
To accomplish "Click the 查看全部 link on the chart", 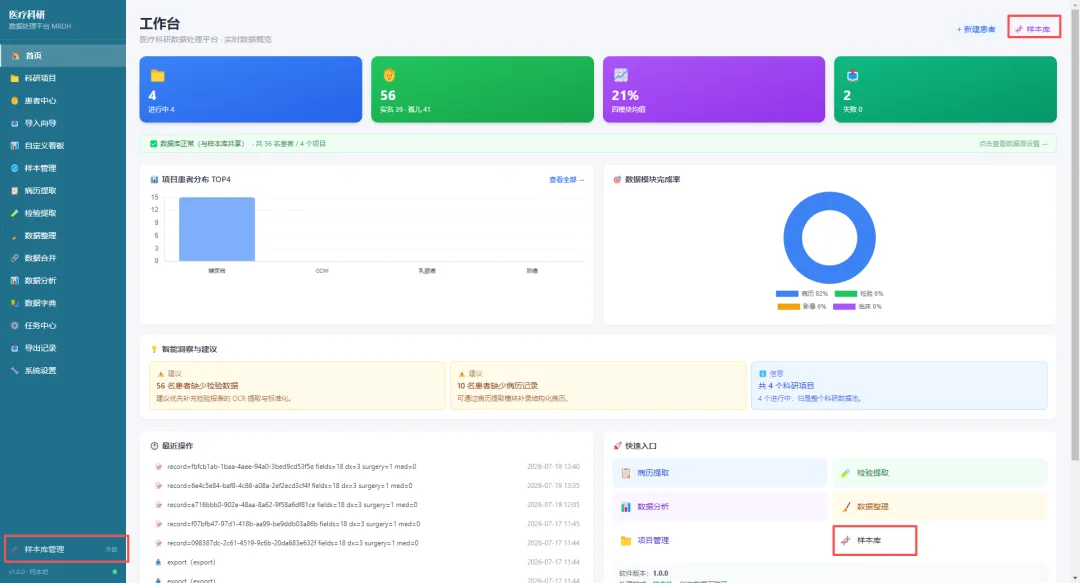I will point(566,180).
